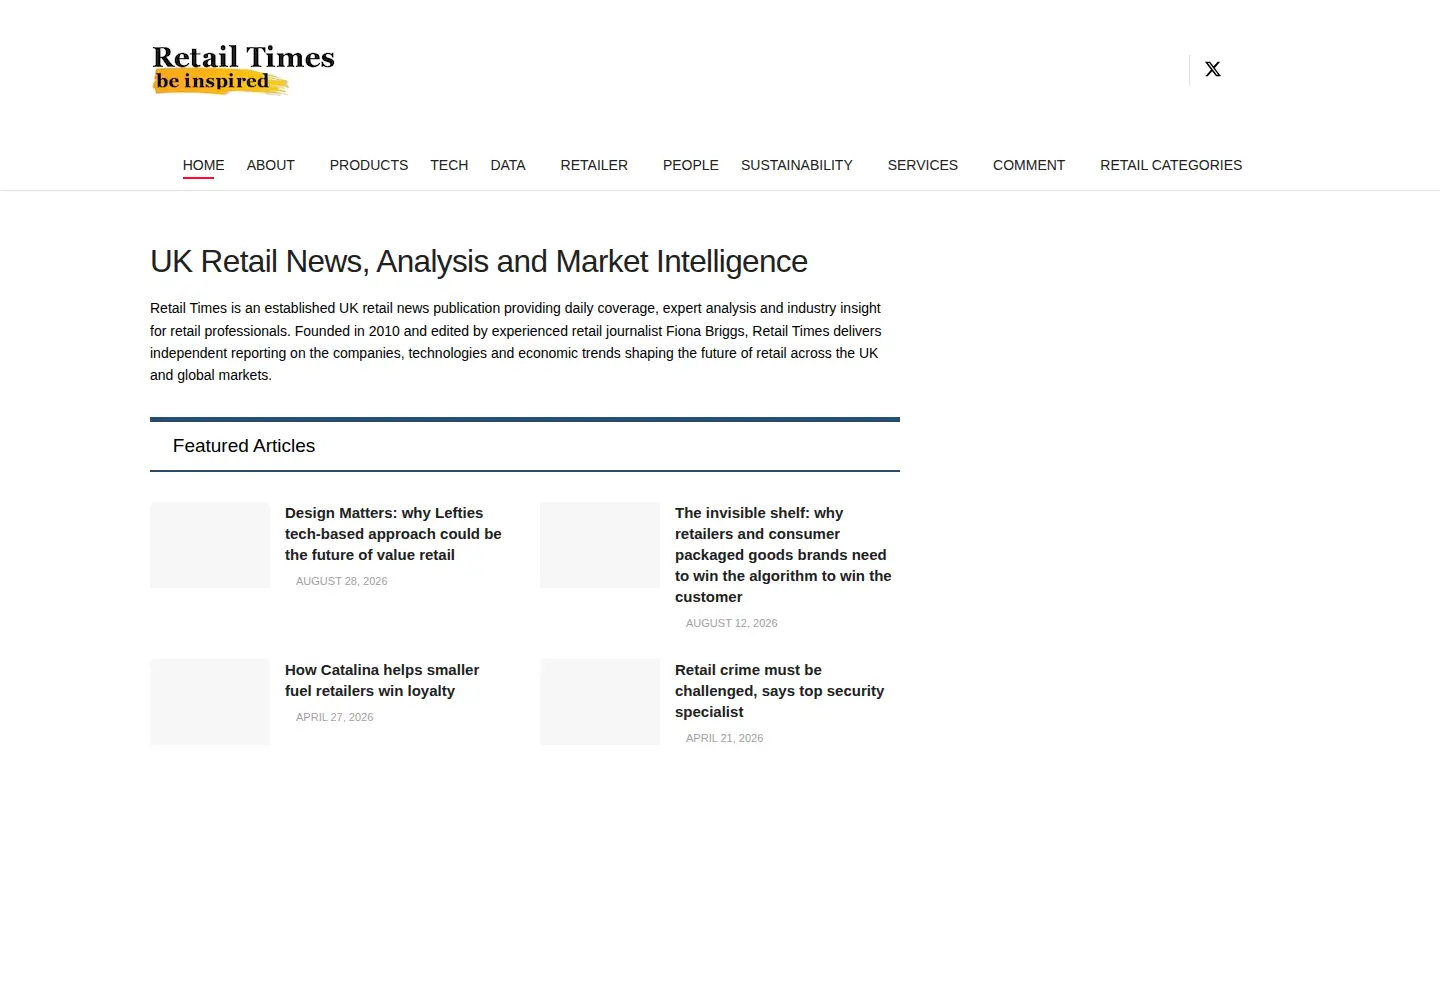The width and height of the screenshot is (1440, 1000).
Task: Open the Retailer menu
Action: pos(594,165)
